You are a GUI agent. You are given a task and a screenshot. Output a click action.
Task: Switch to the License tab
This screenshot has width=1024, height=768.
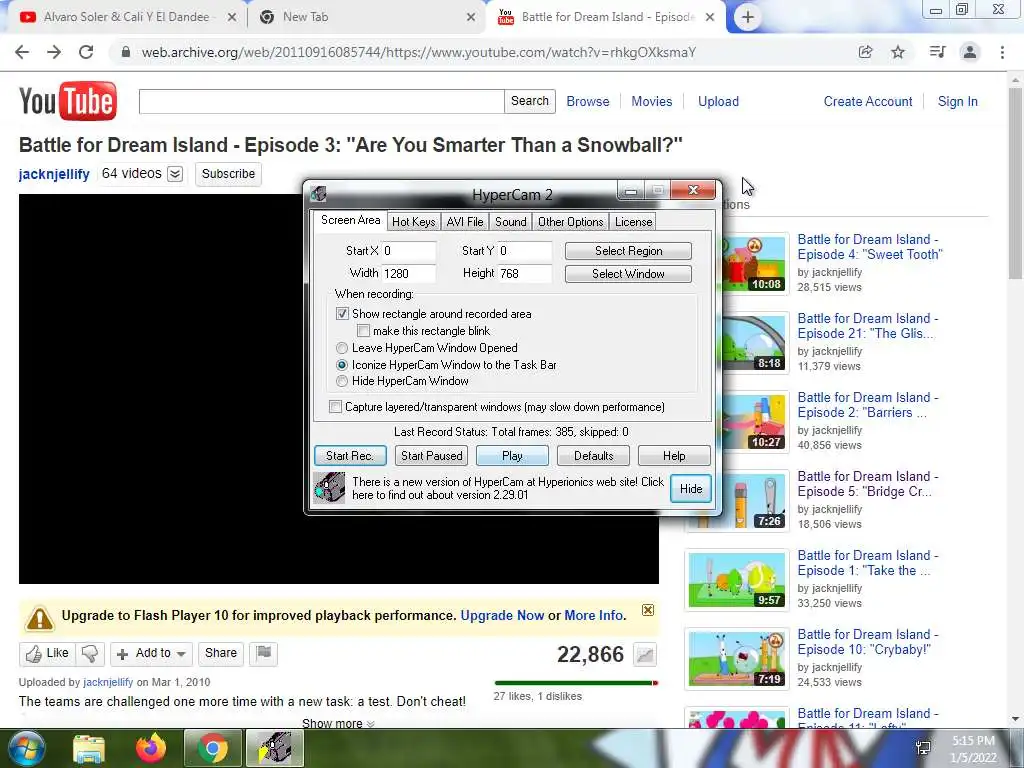[x=633, y=222]
